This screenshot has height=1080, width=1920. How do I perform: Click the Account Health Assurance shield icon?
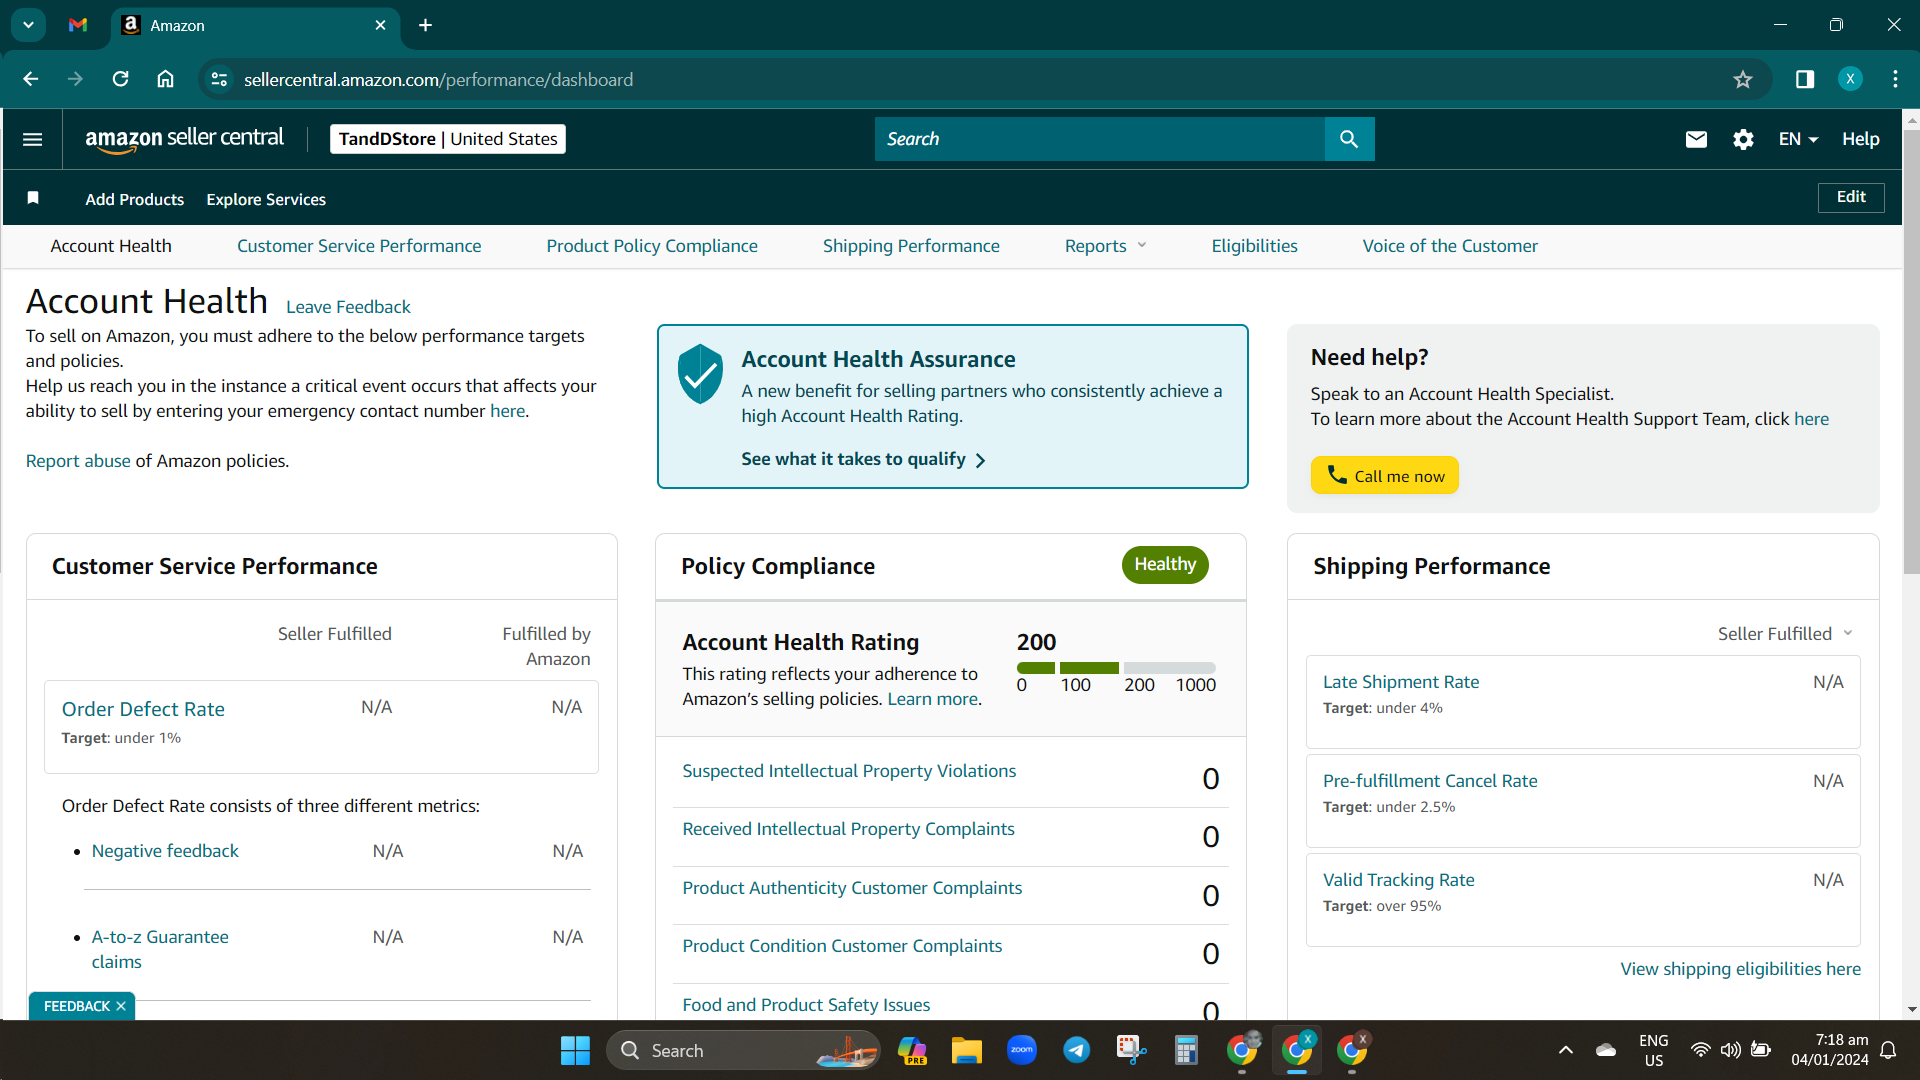pos(700,374)
